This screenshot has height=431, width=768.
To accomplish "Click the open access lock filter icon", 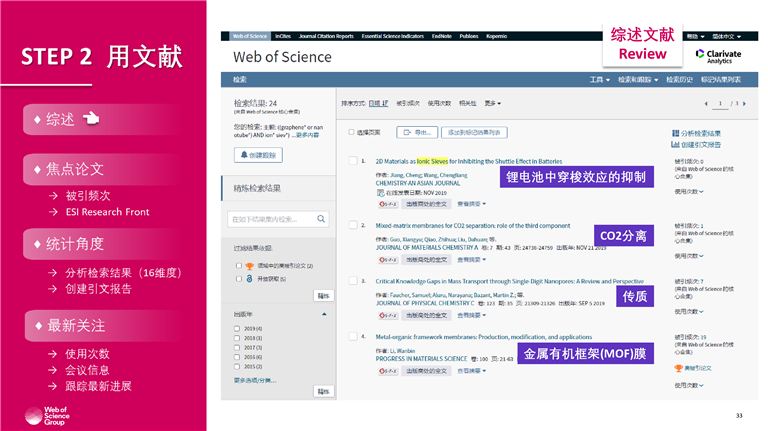I will 249,278.
